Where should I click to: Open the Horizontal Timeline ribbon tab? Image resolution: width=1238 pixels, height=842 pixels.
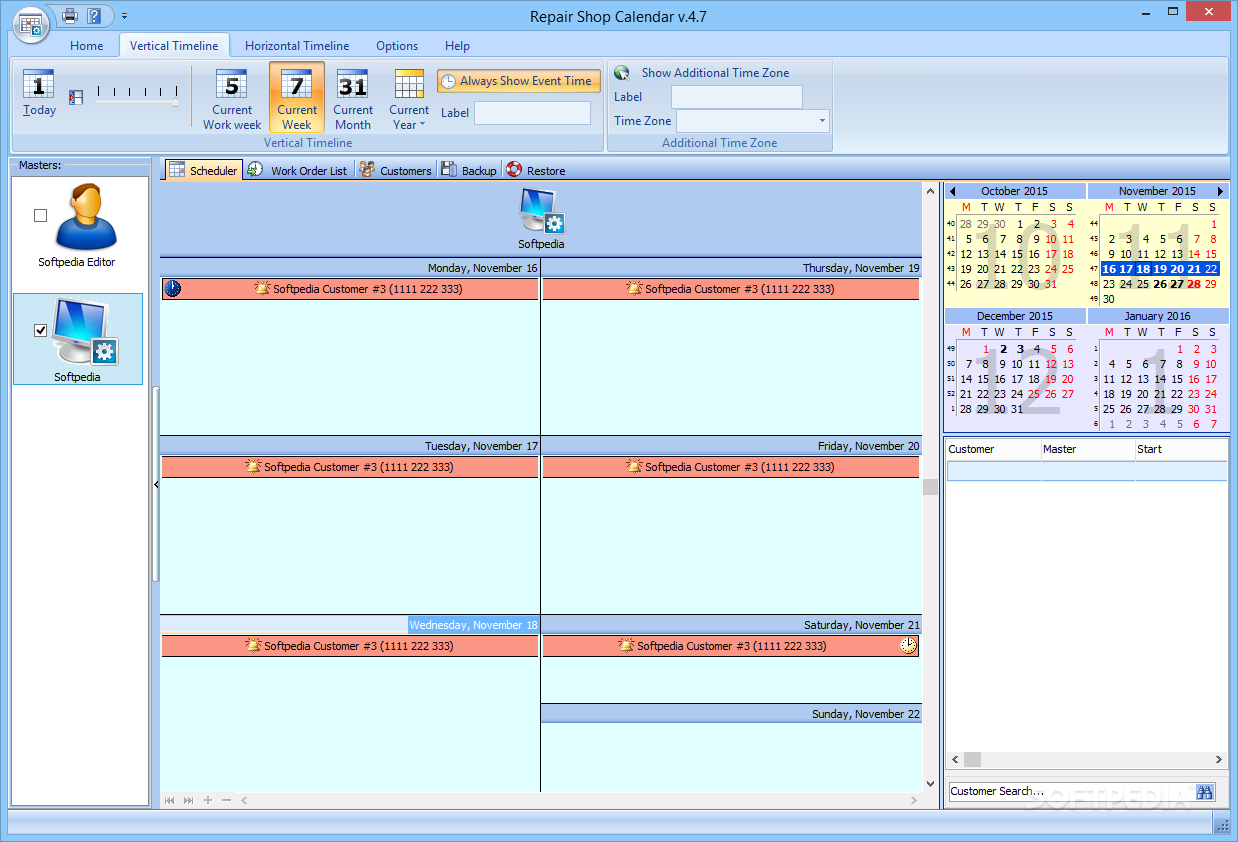297,46
